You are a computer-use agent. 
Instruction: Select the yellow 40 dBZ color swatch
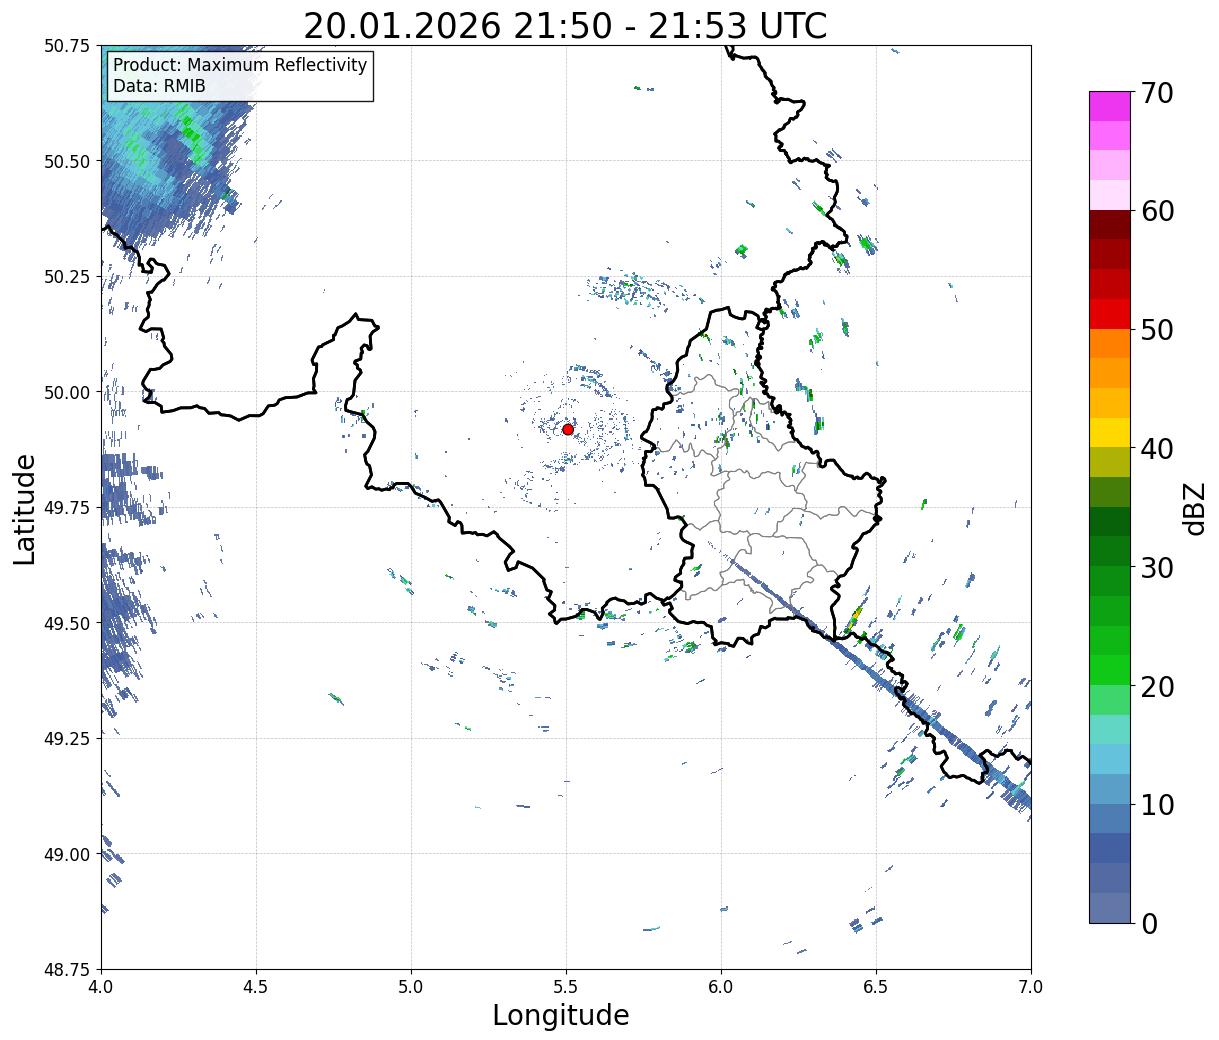[x=1110, y=432]
